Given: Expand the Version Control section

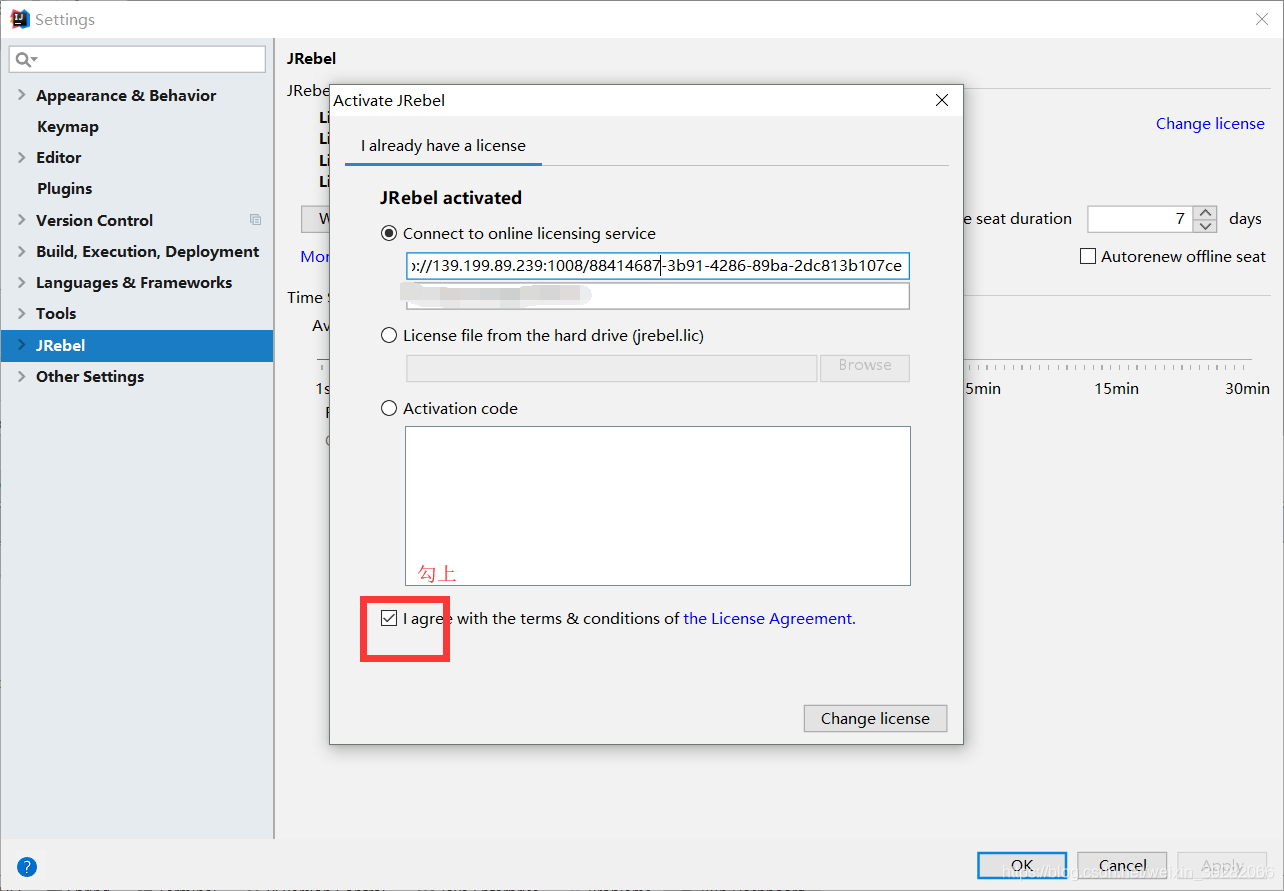Looking at the screenshot, I should point(22,220).
